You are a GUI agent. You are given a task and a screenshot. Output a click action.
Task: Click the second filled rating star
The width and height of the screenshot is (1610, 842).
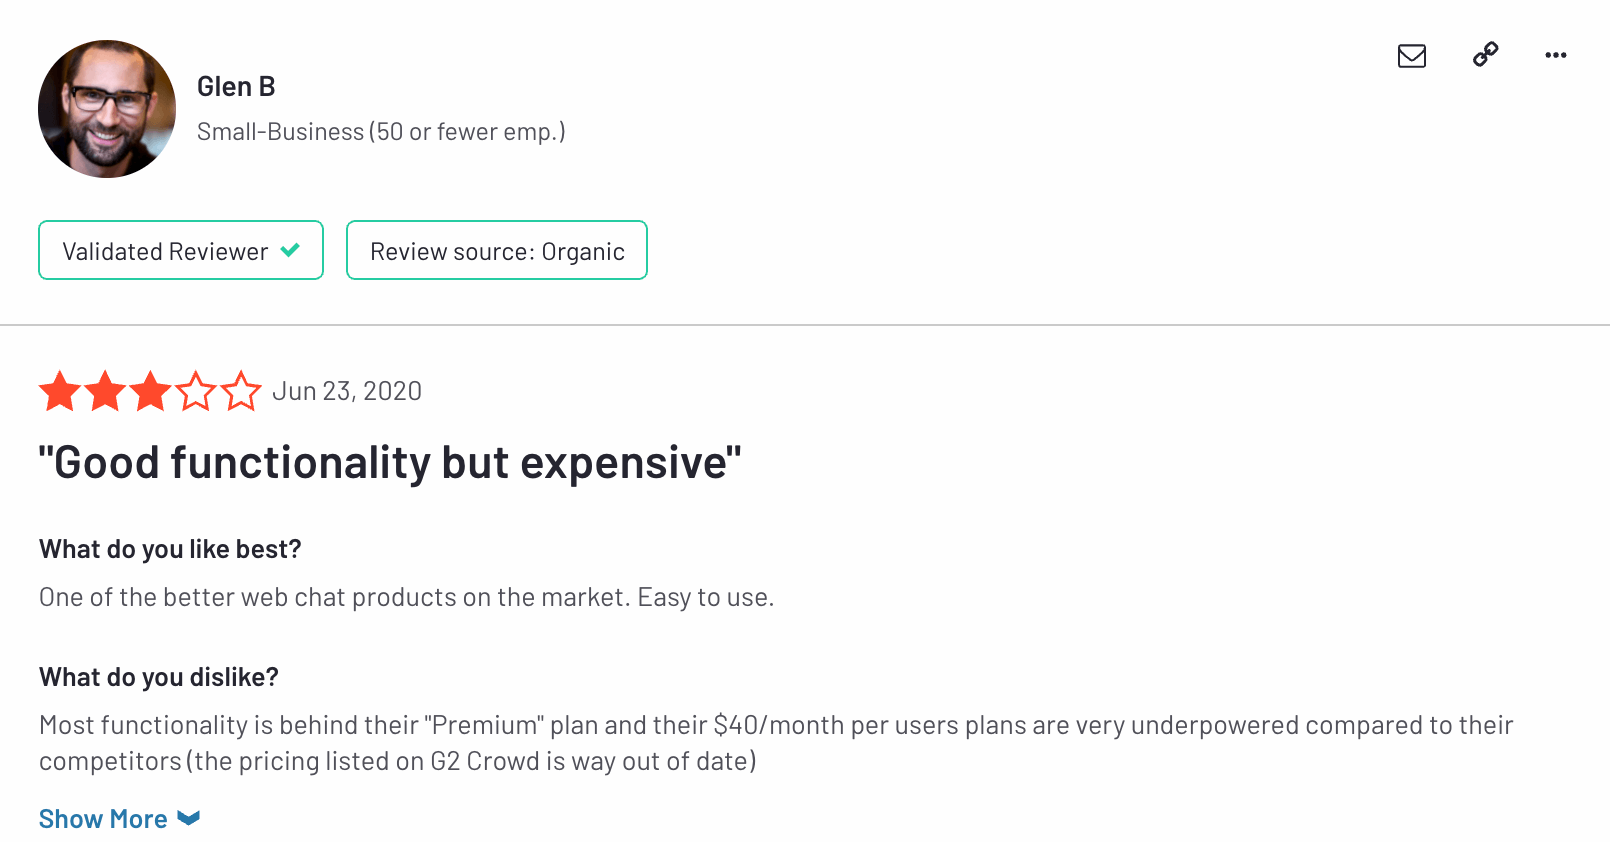click(x=105, y=391)
